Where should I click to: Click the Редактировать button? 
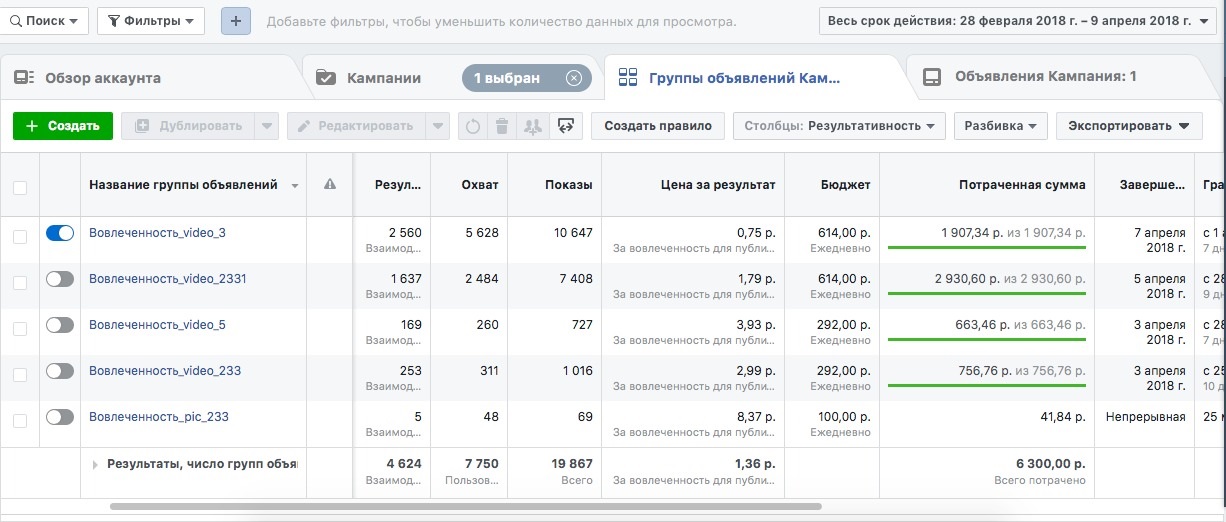tap(356, 126)
